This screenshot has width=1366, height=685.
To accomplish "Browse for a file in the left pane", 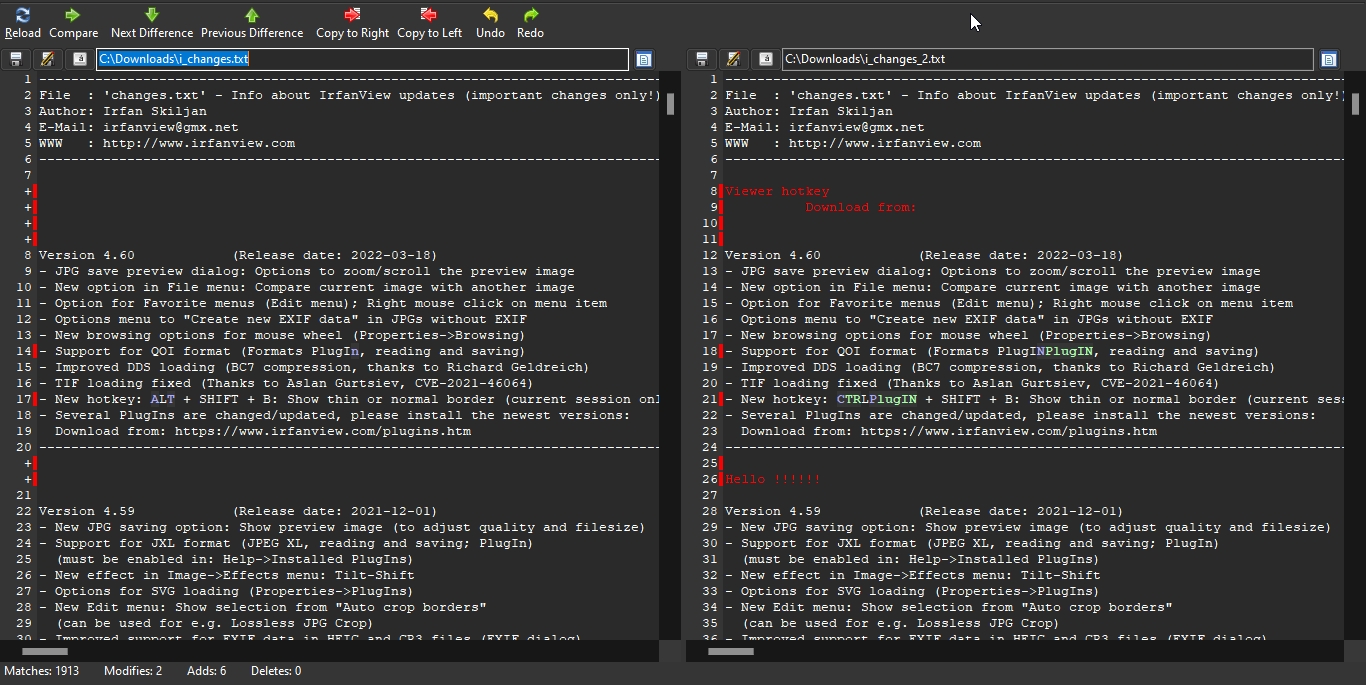I will point(644,59).
